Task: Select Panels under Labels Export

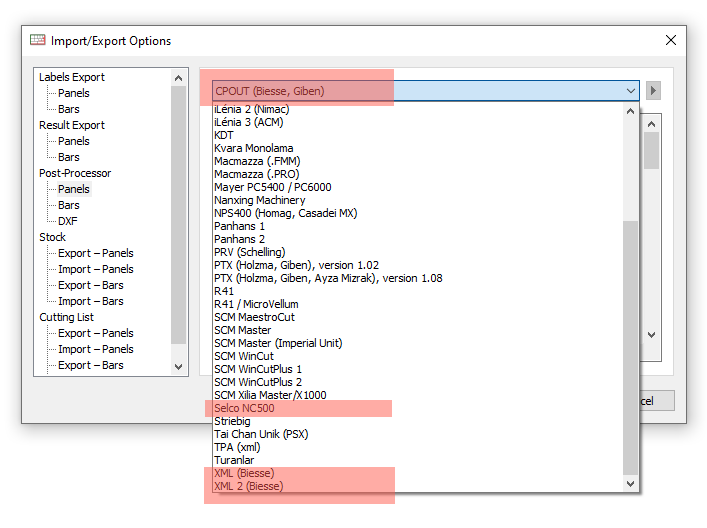Action: (x=74, y=93)
